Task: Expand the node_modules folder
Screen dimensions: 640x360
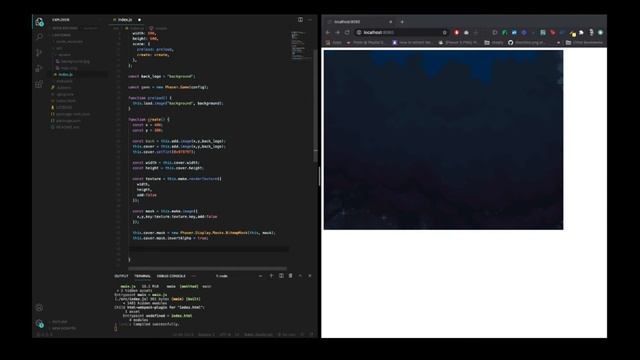Action: tap(69, 42)
